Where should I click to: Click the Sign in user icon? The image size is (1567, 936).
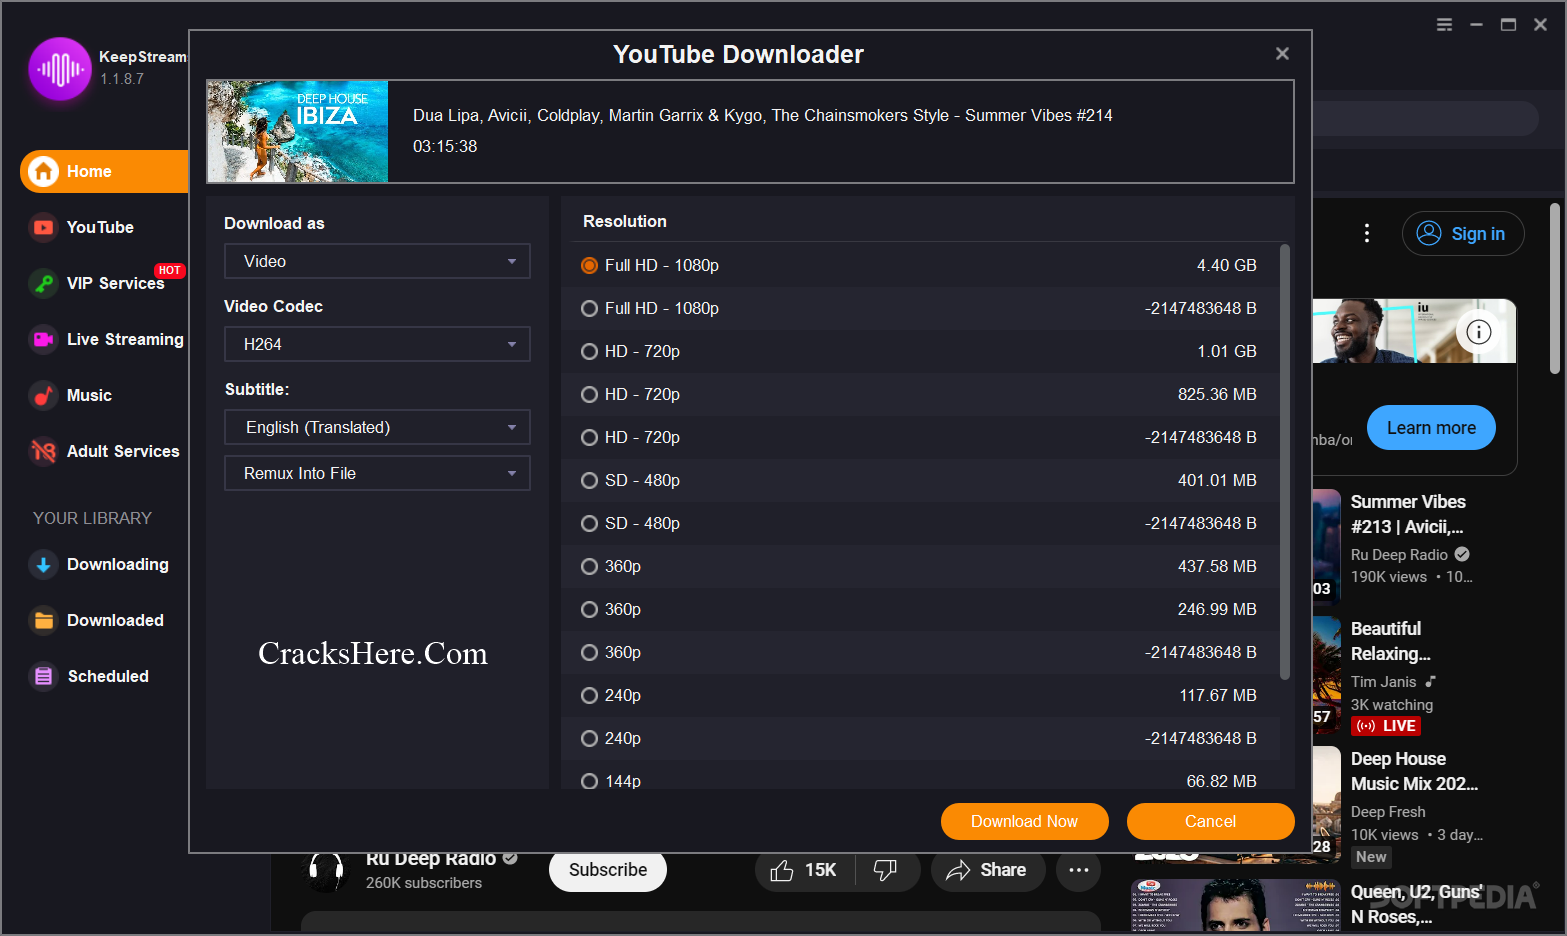(x=1429, y=234)
